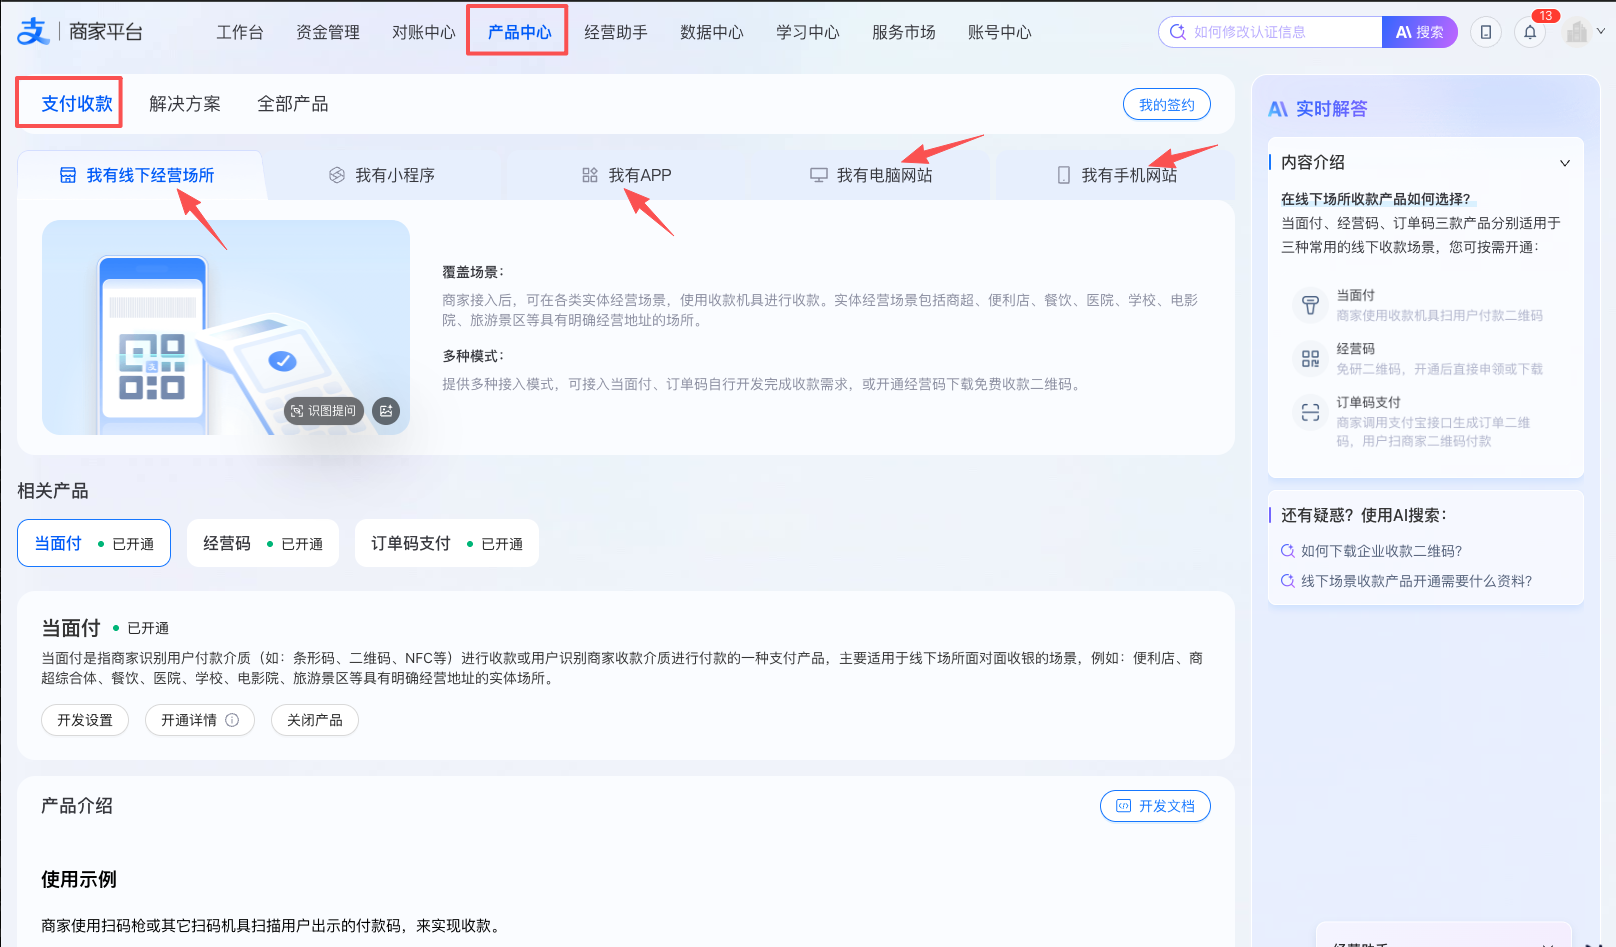Screen dimensions: 1616x947
Task: Click the question 在线下场所收款产品如何选择?
Action: coord(1376,199)
